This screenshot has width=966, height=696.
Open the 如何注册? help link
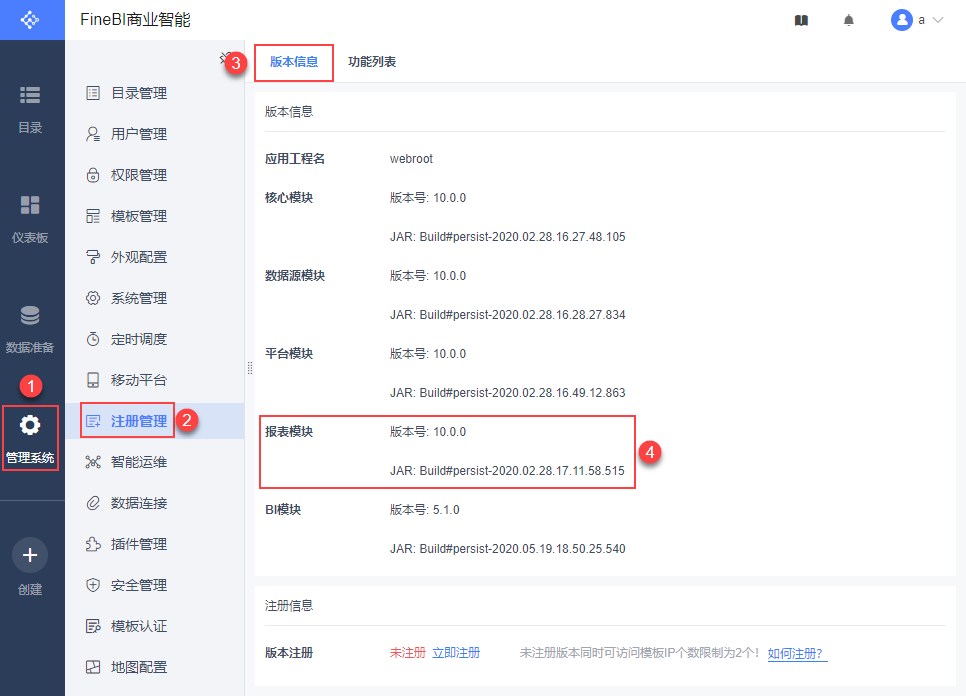(797, 654)
